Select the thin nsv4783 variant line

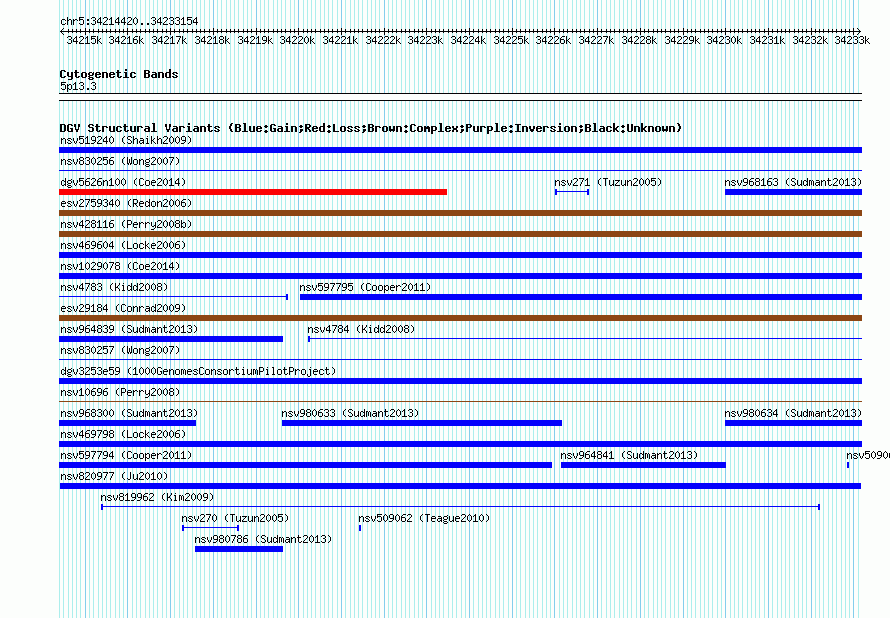pyautogui.click(x=174, y=297)
